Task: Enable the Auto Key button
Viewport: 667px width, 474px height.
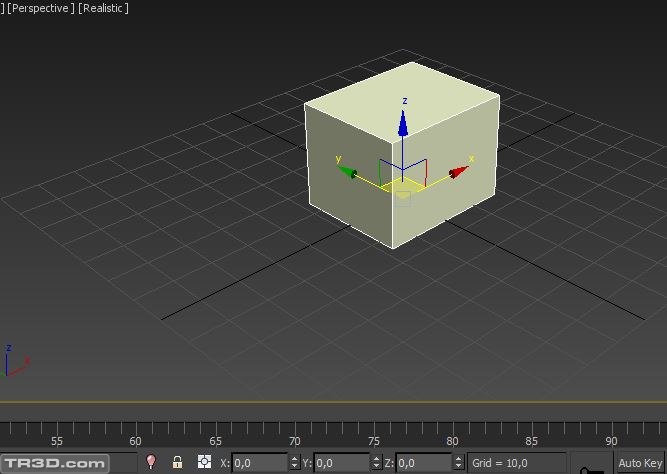Action: pos(639,463)
